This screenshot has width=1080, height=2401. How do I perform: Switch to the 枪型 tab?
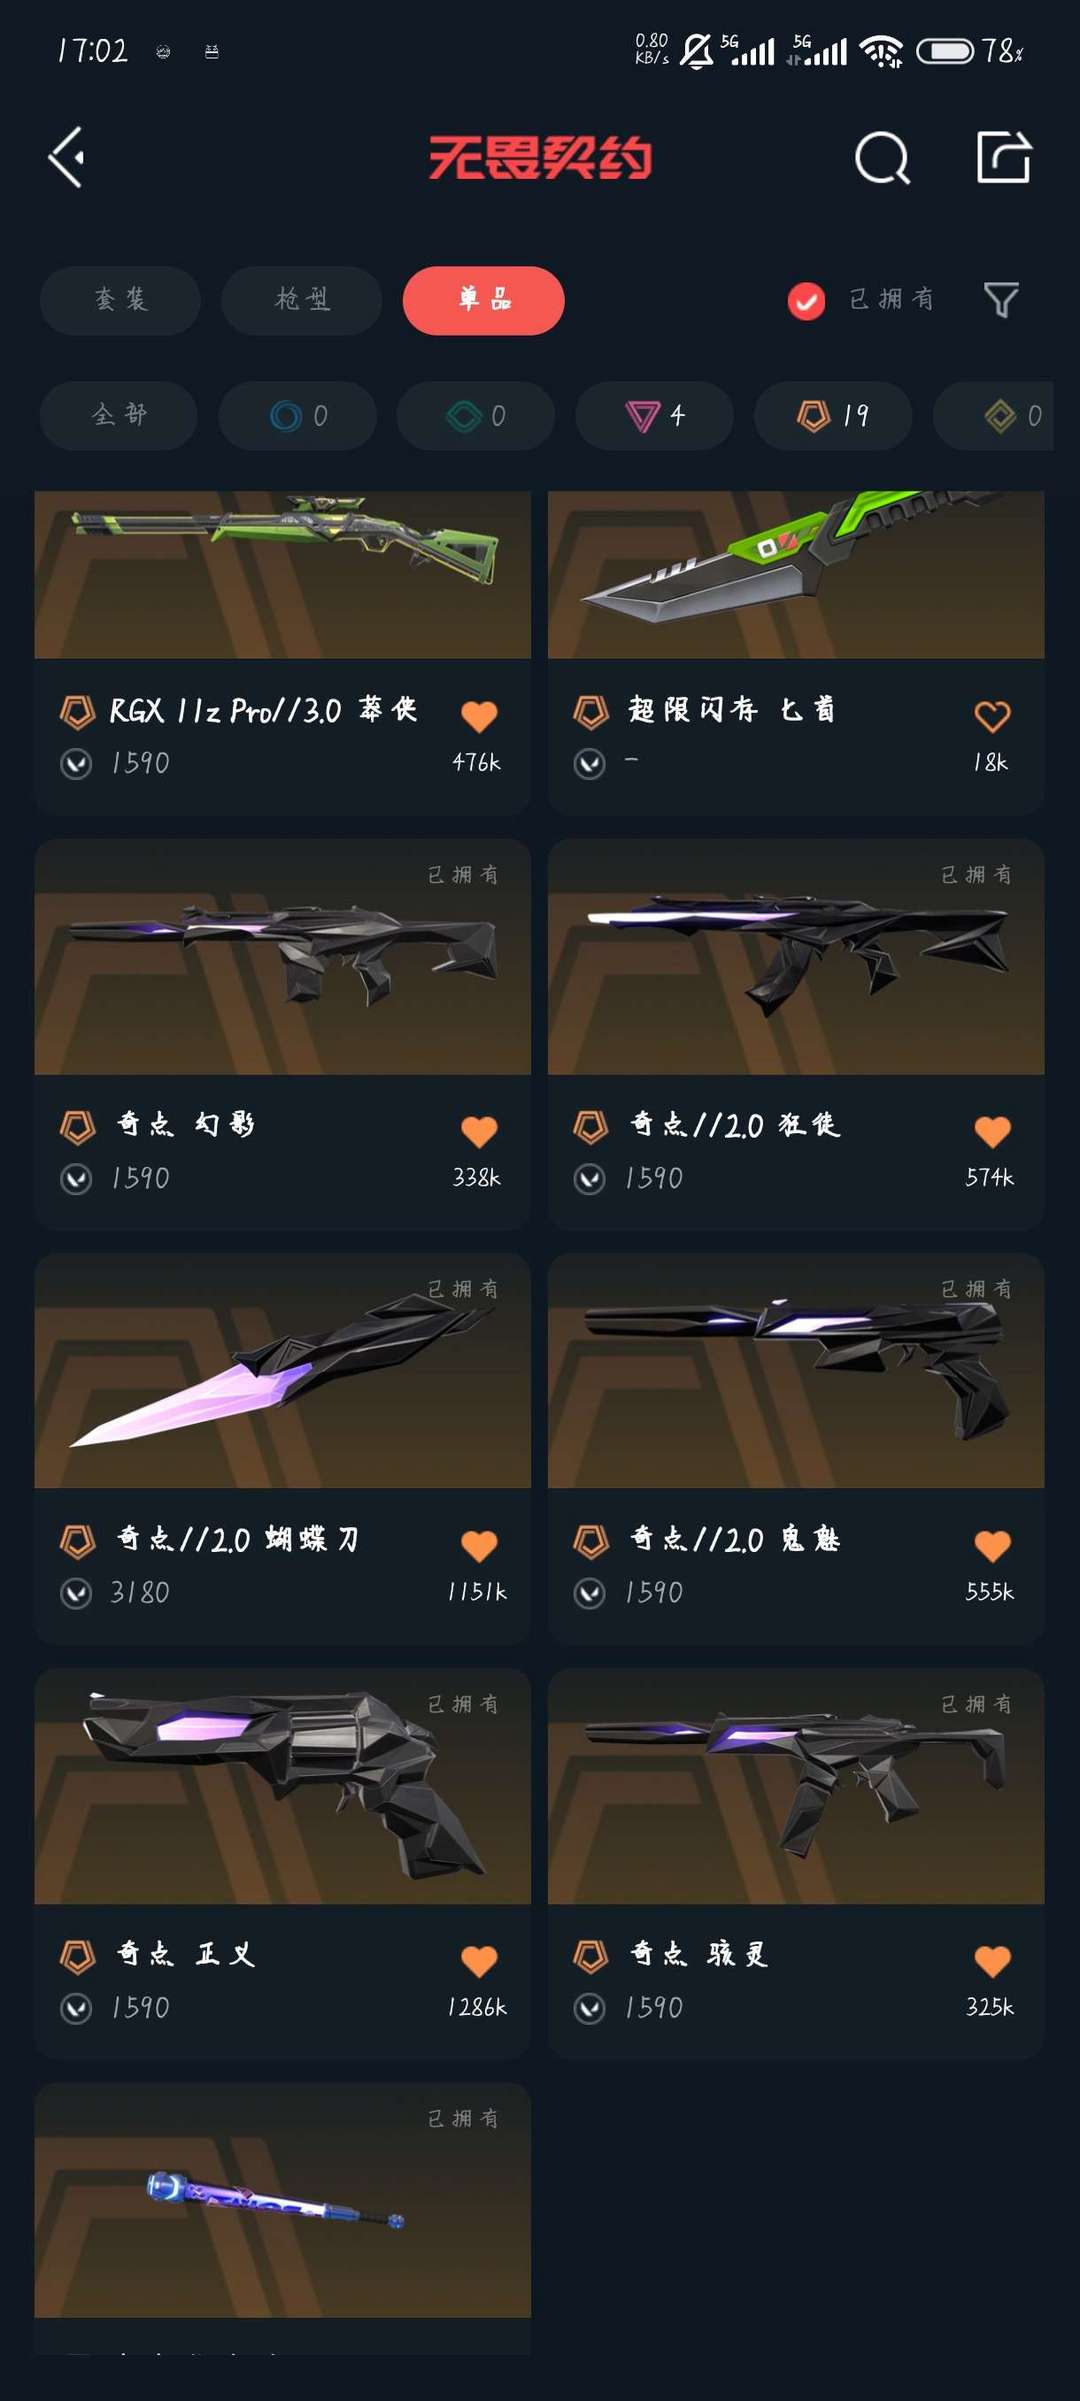(x=301, y=300)
